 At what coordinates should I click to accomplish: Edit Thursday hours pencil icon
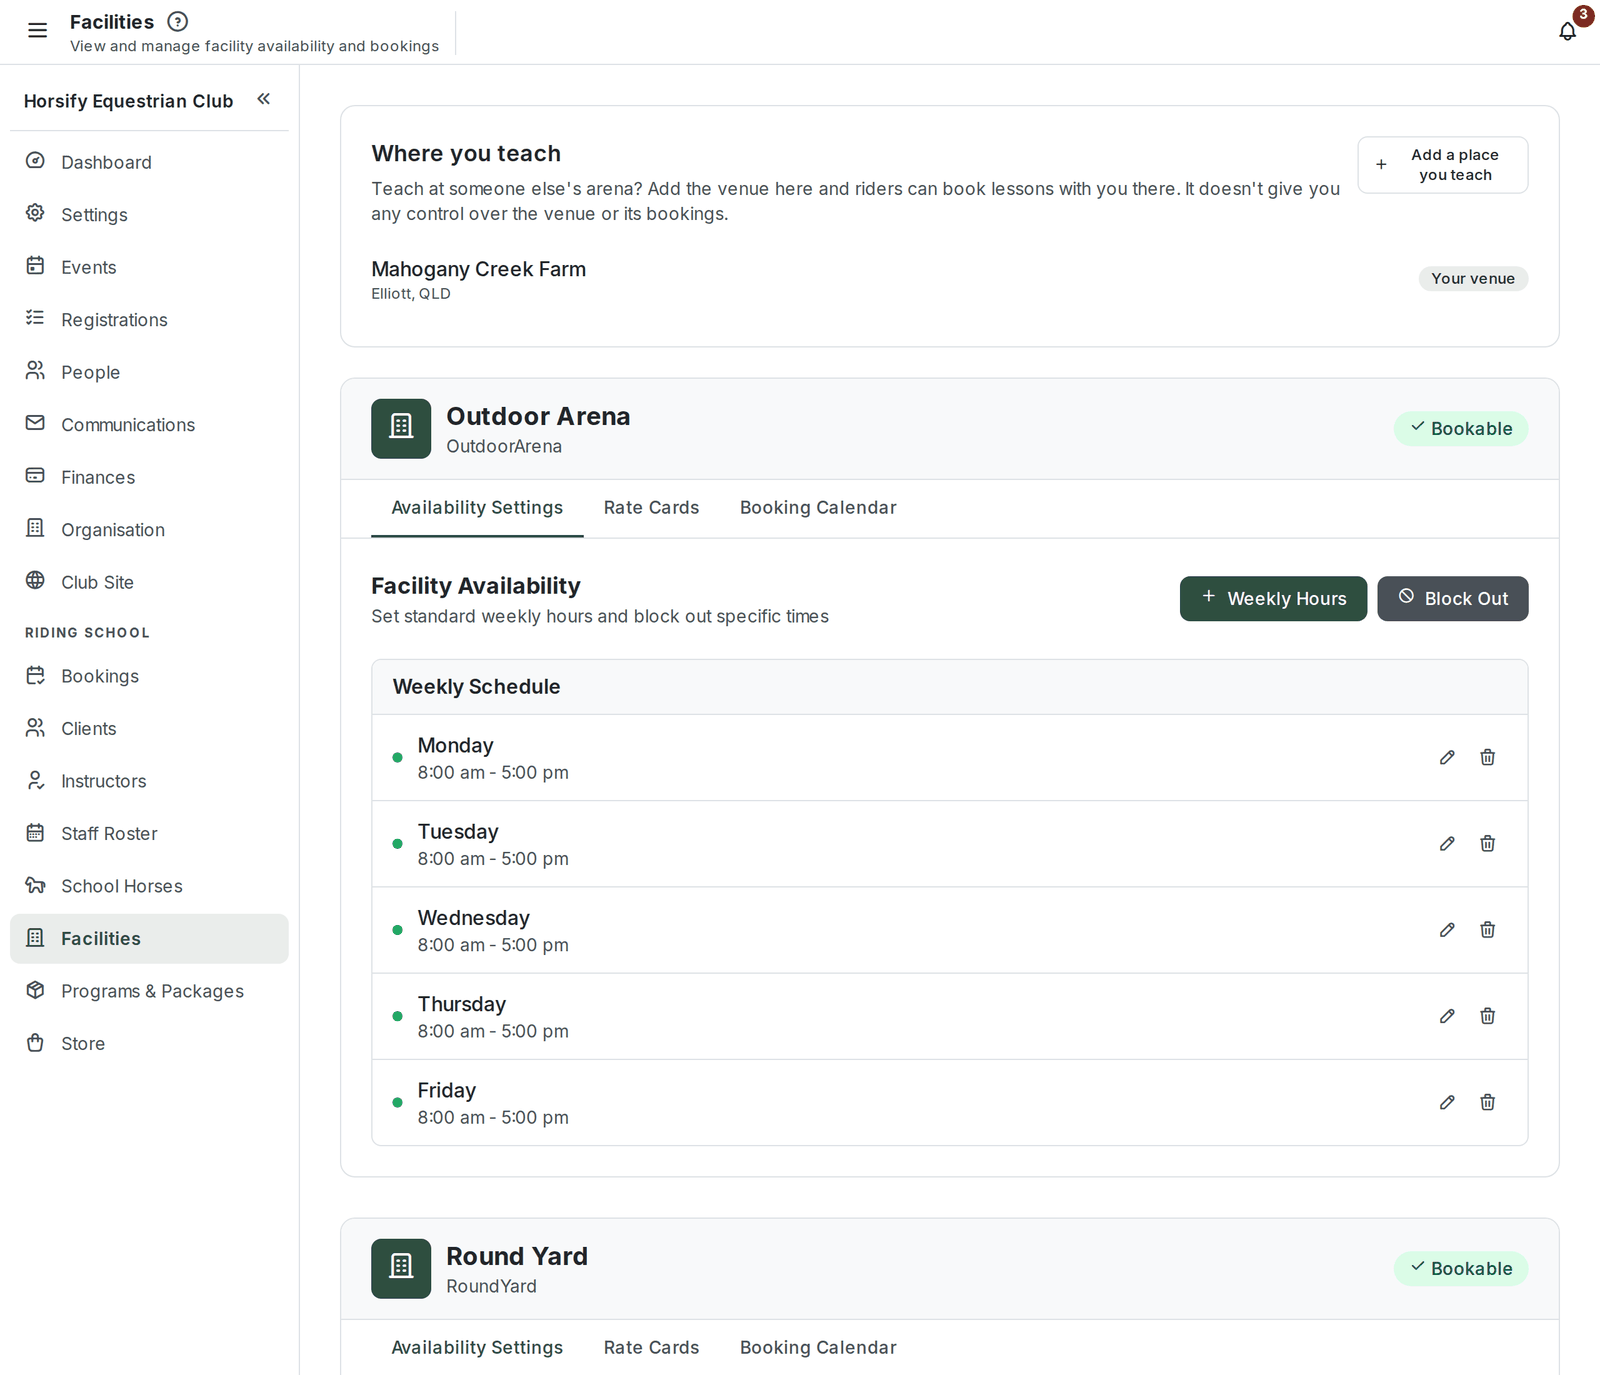tap(1447, 1015)
